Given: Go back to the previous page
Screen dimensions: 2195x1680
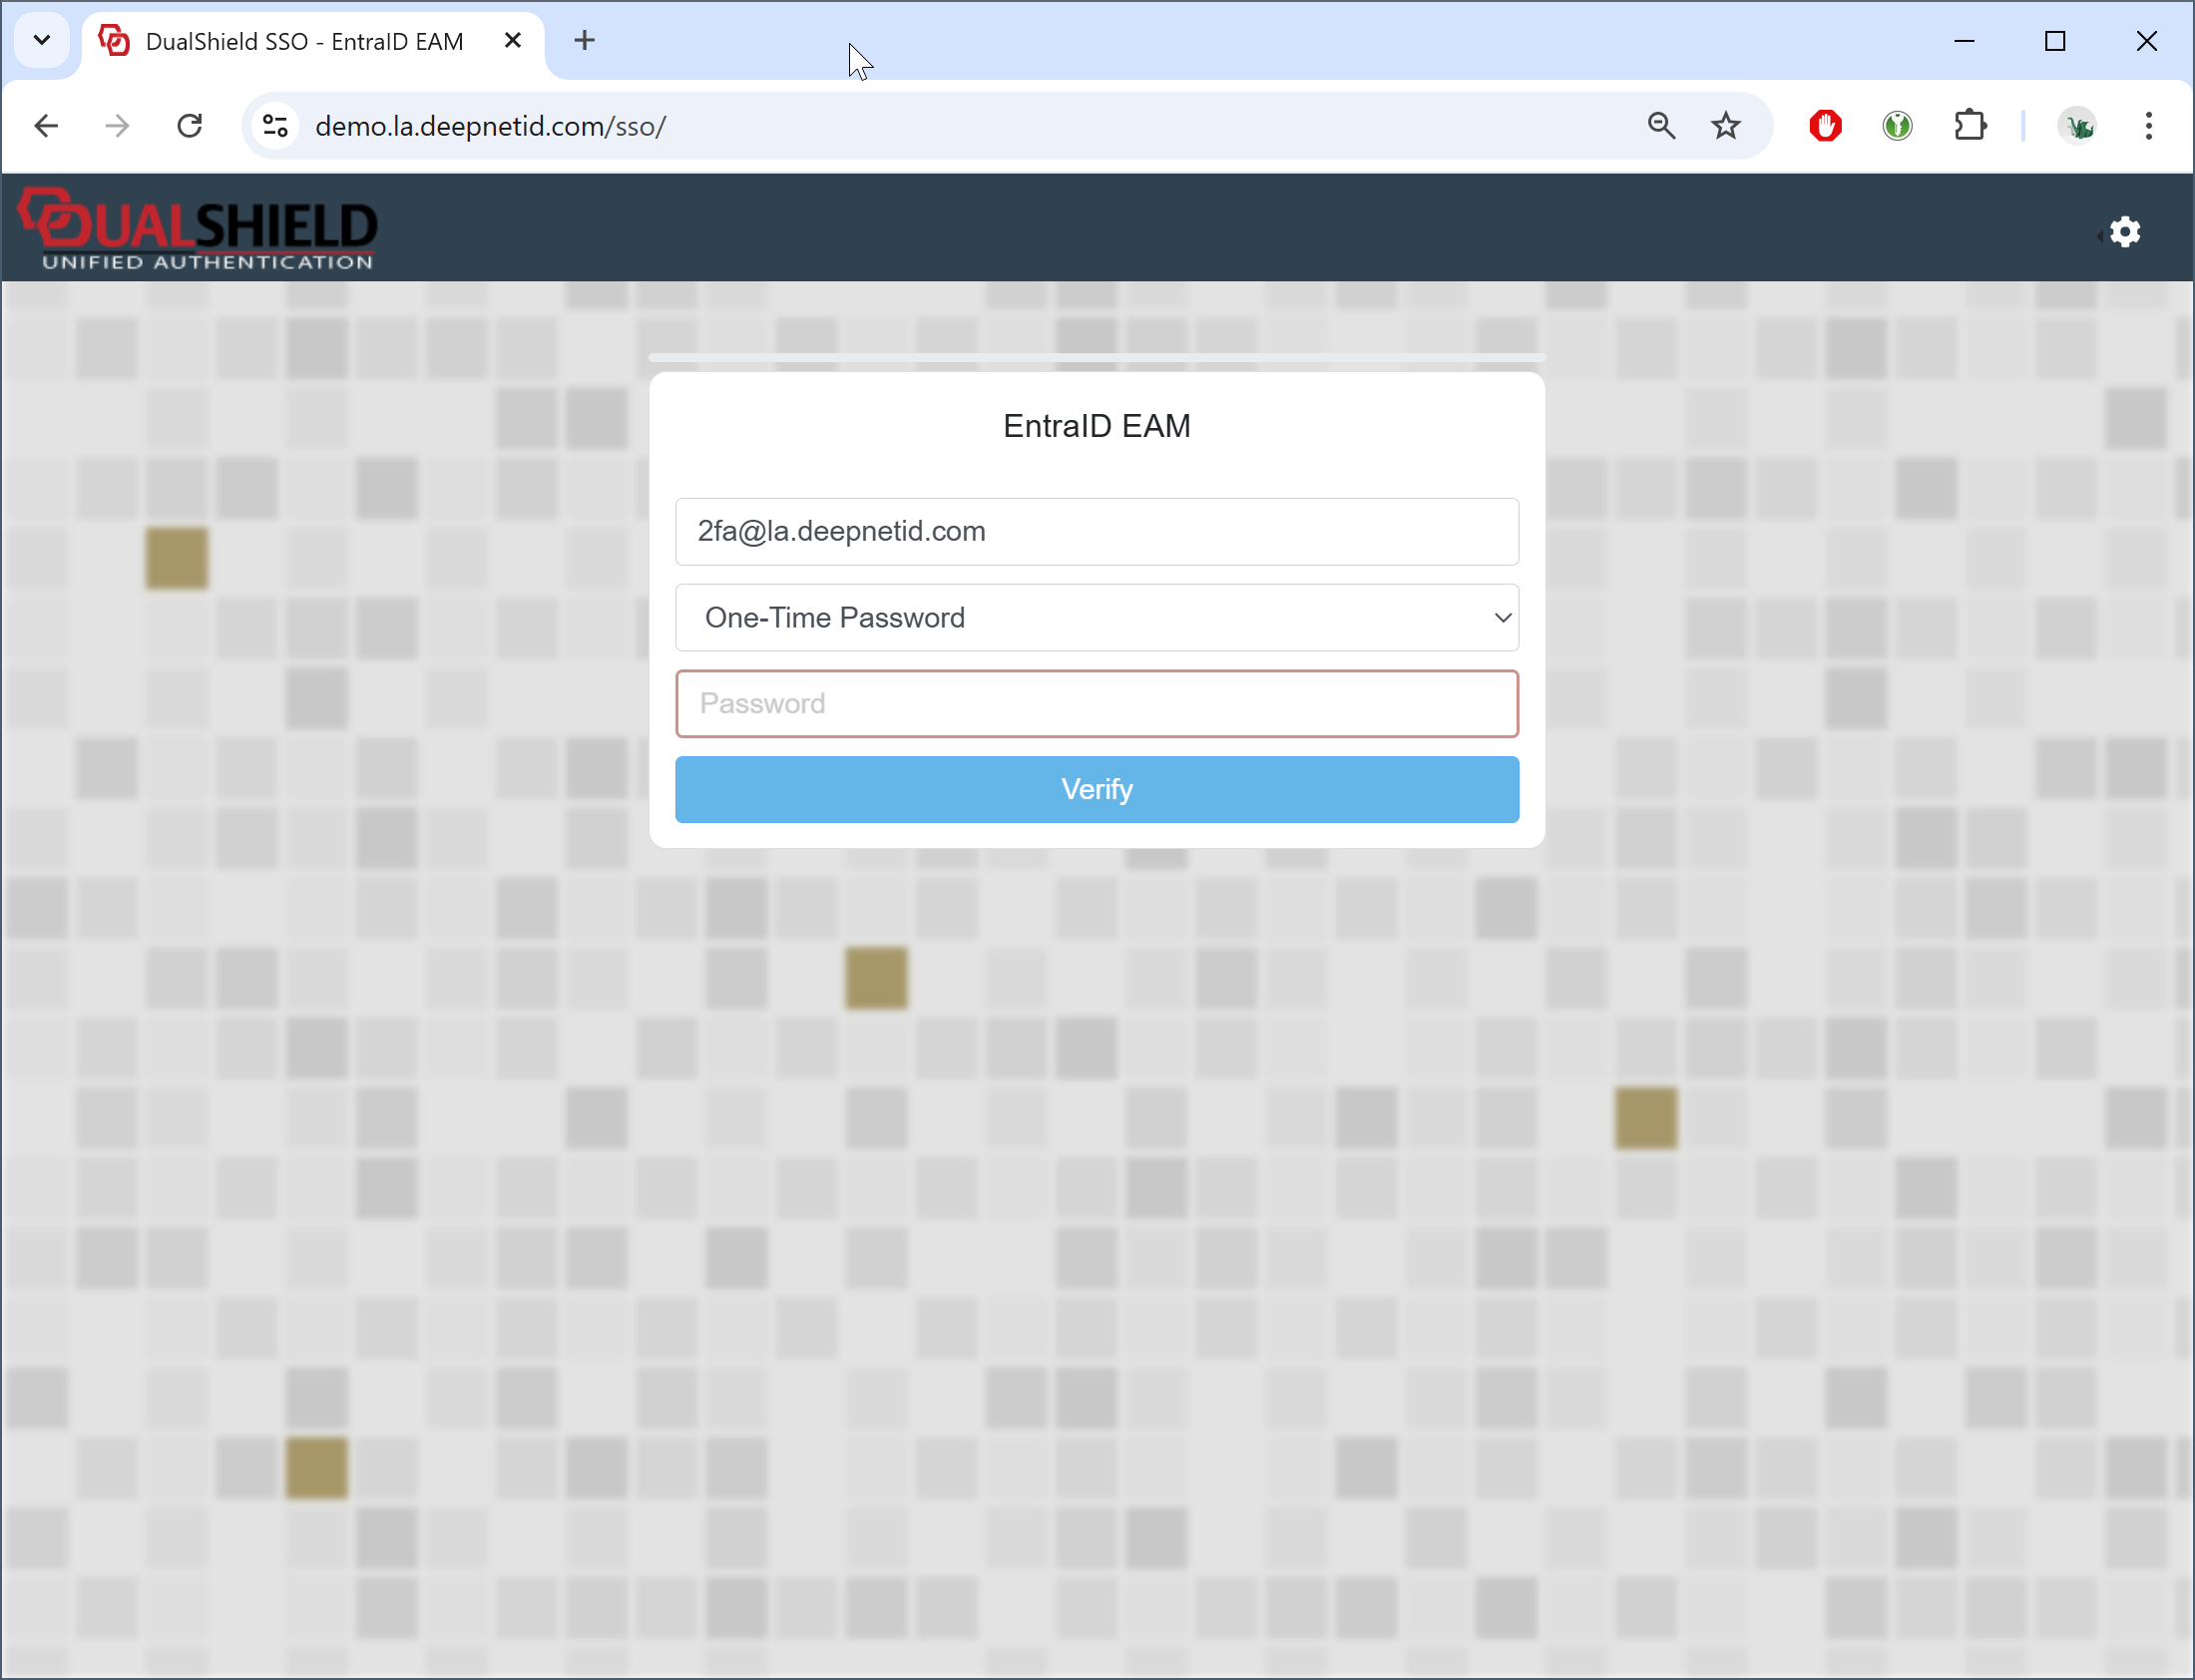Looking at the screenshot, I should click(46, 126).
